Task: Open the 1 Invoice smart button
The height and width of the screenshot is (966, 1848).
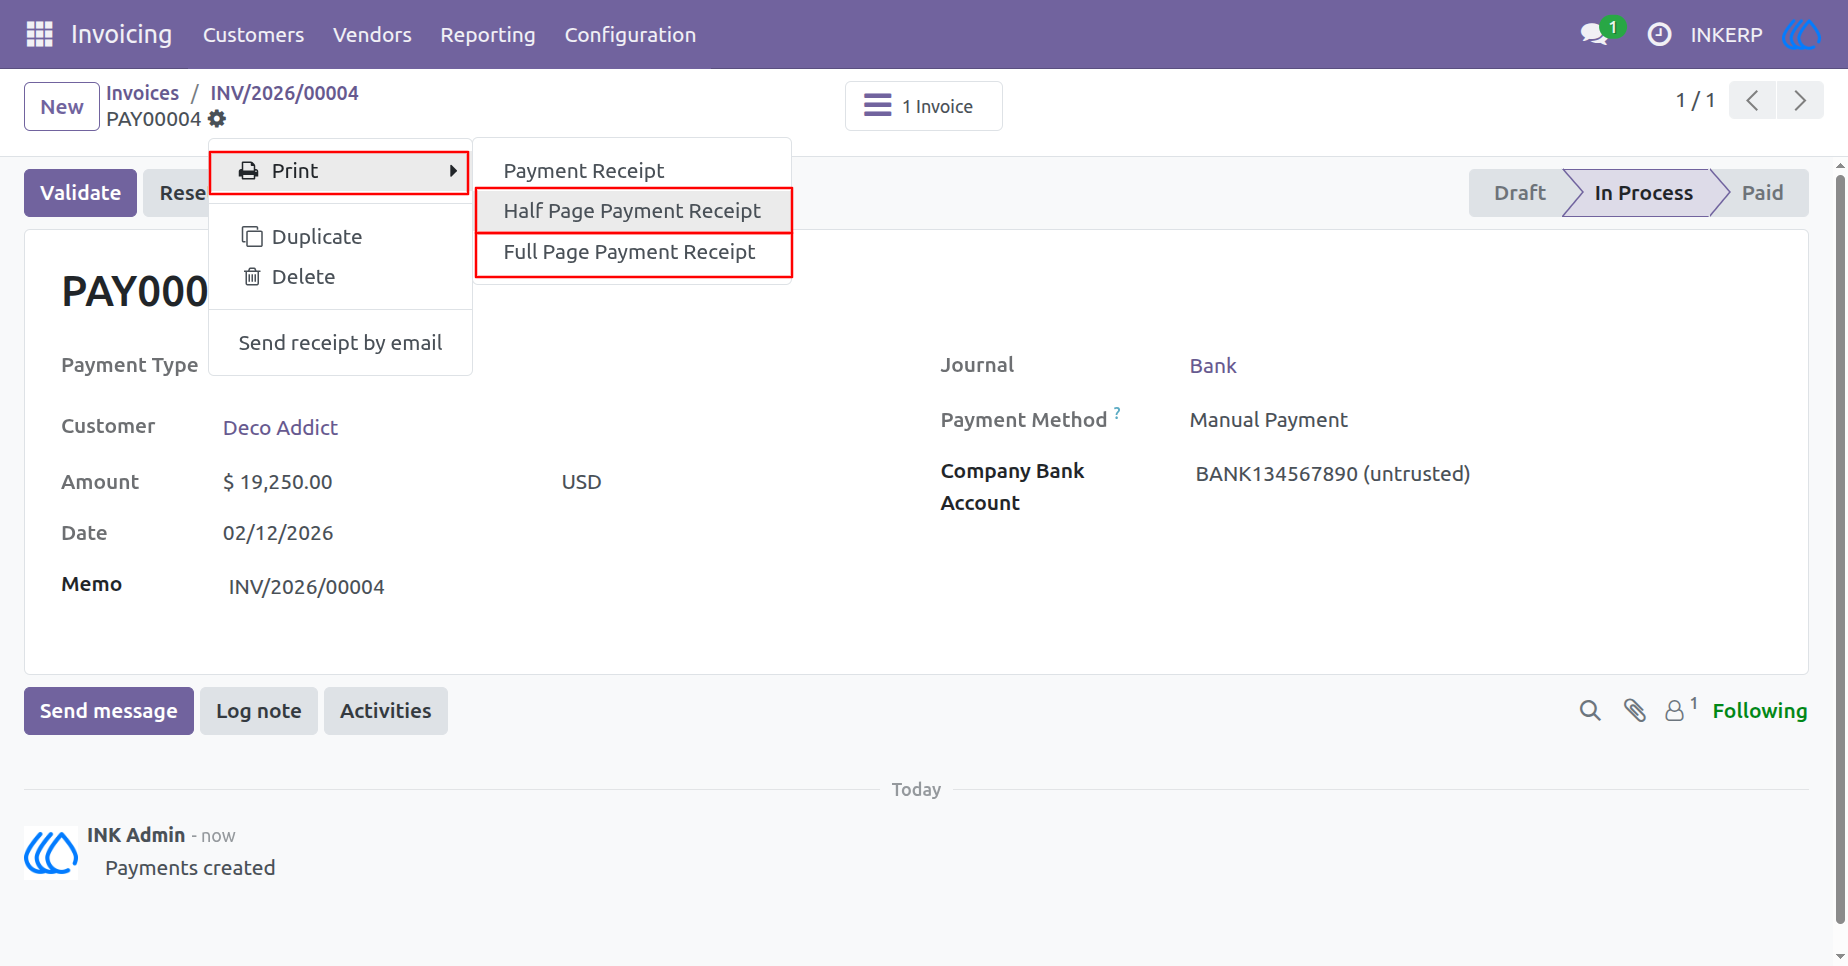Action: tap(923, 106)
